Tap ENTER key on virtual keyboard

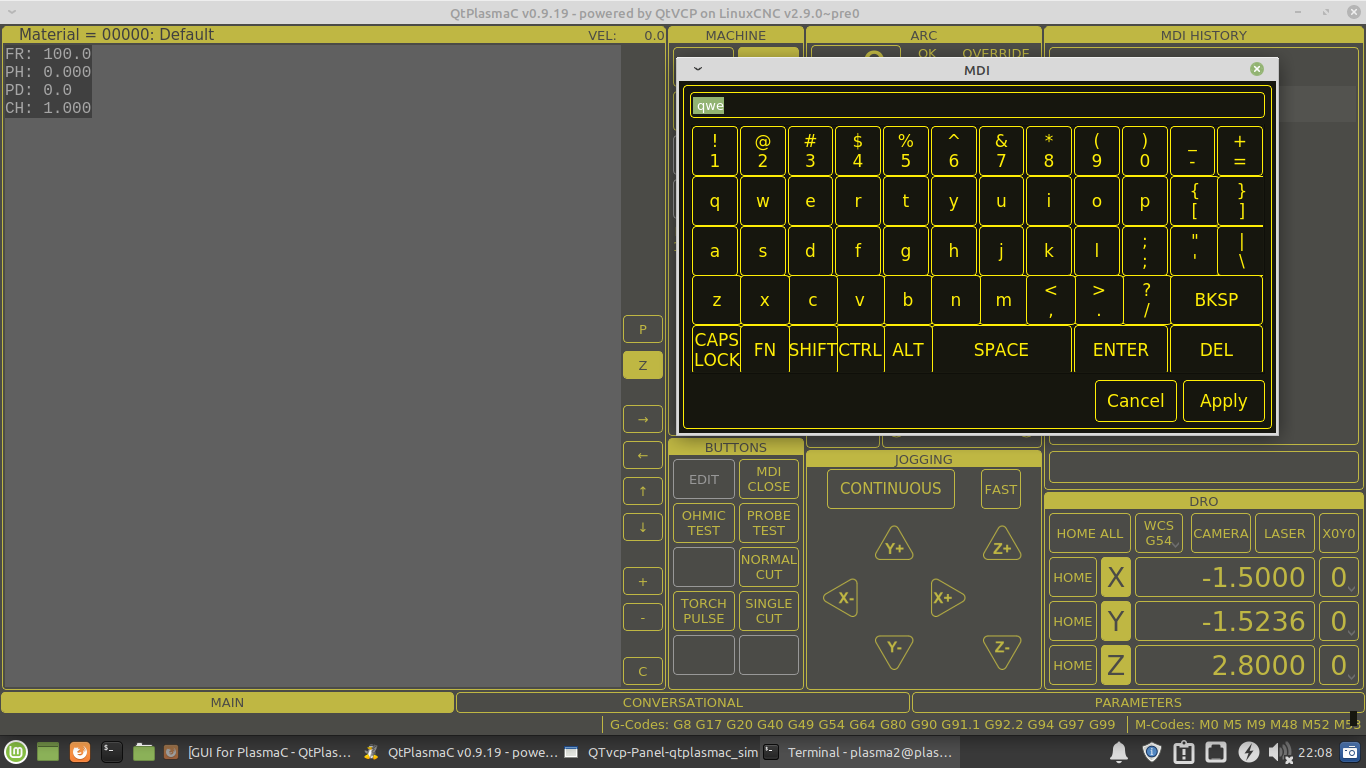click(x=1121, y=350)
